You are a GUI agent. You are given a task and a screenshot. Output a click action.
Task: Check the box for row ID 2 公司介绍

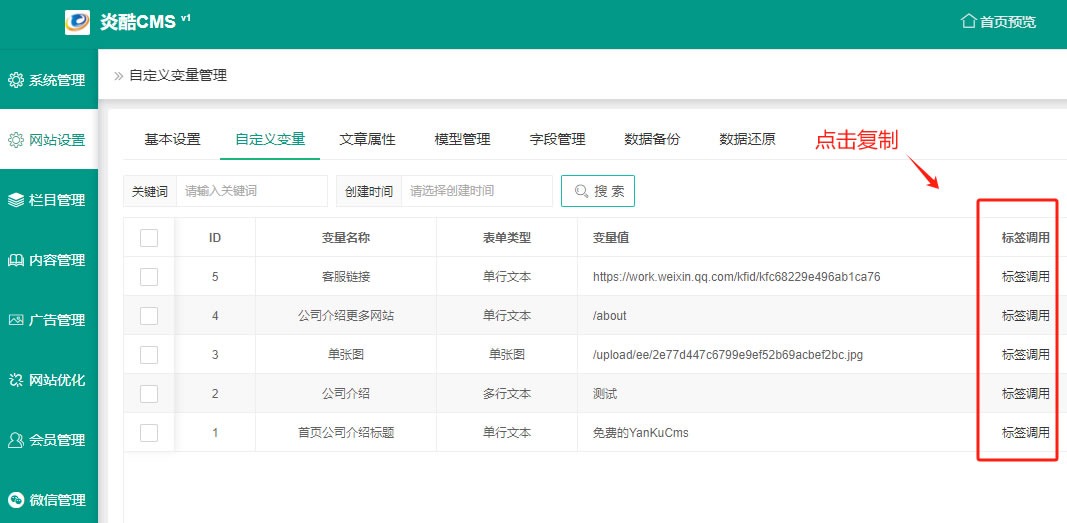click(149, 394)
